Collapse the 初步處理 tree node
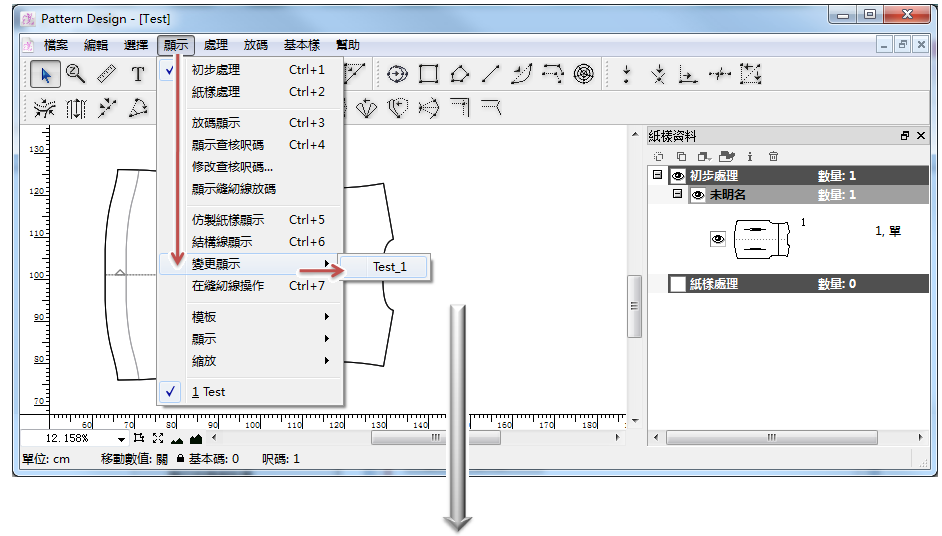The height and width of the screenshot is (536, 942). click(x=657, y=175)
